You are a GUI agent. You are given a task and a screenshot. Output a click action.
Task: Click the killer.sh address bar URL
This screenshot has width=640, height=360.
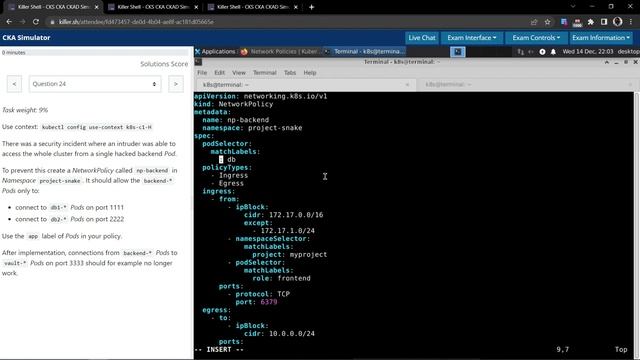(136, 22)
